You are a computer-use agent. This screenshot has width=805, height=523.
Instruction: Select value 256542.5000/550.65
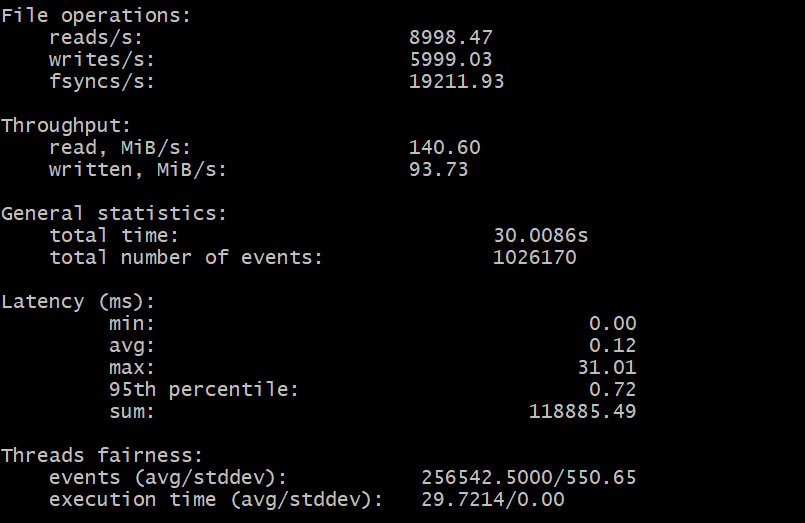[529, 478]
